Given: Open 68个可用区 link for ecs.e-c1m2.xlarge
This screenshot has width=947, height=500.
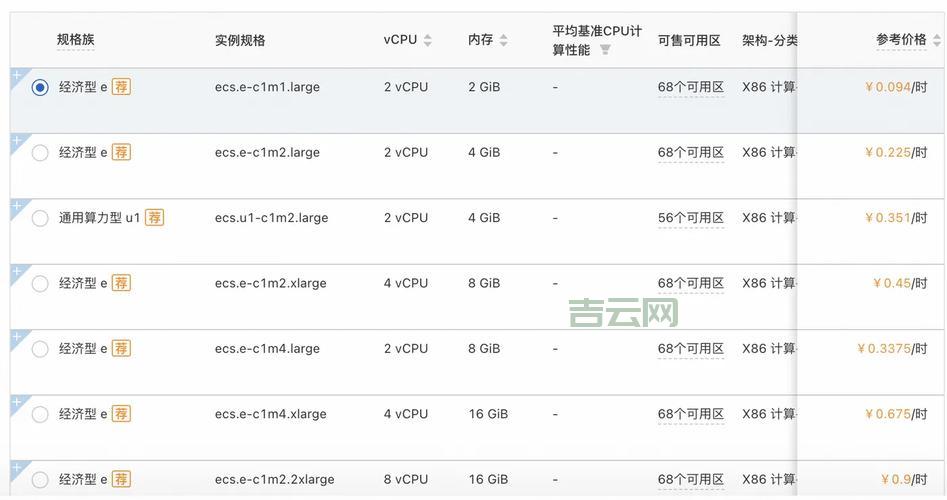Looking at the screenshot, I should pos(690,283).
